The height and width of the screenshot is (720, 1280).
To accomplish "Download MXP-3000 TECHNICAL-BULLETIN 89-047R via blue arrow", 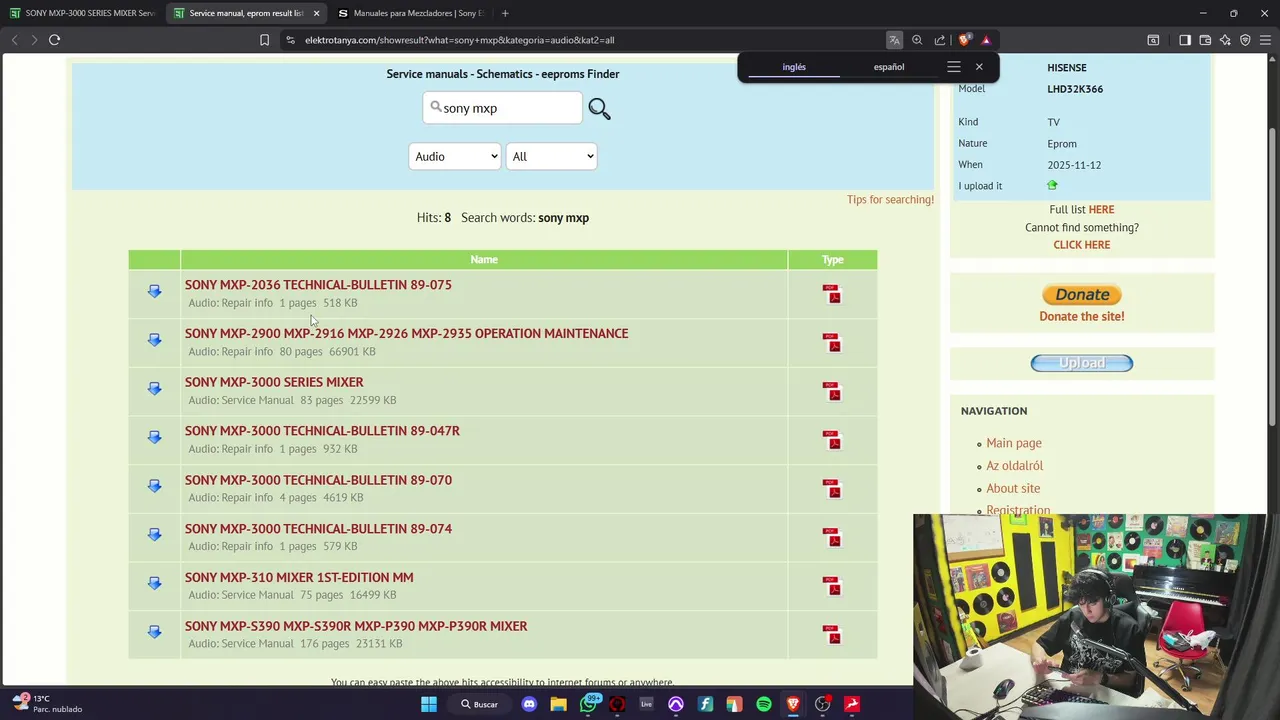I will pyautogui.click(x=154, y=437).
